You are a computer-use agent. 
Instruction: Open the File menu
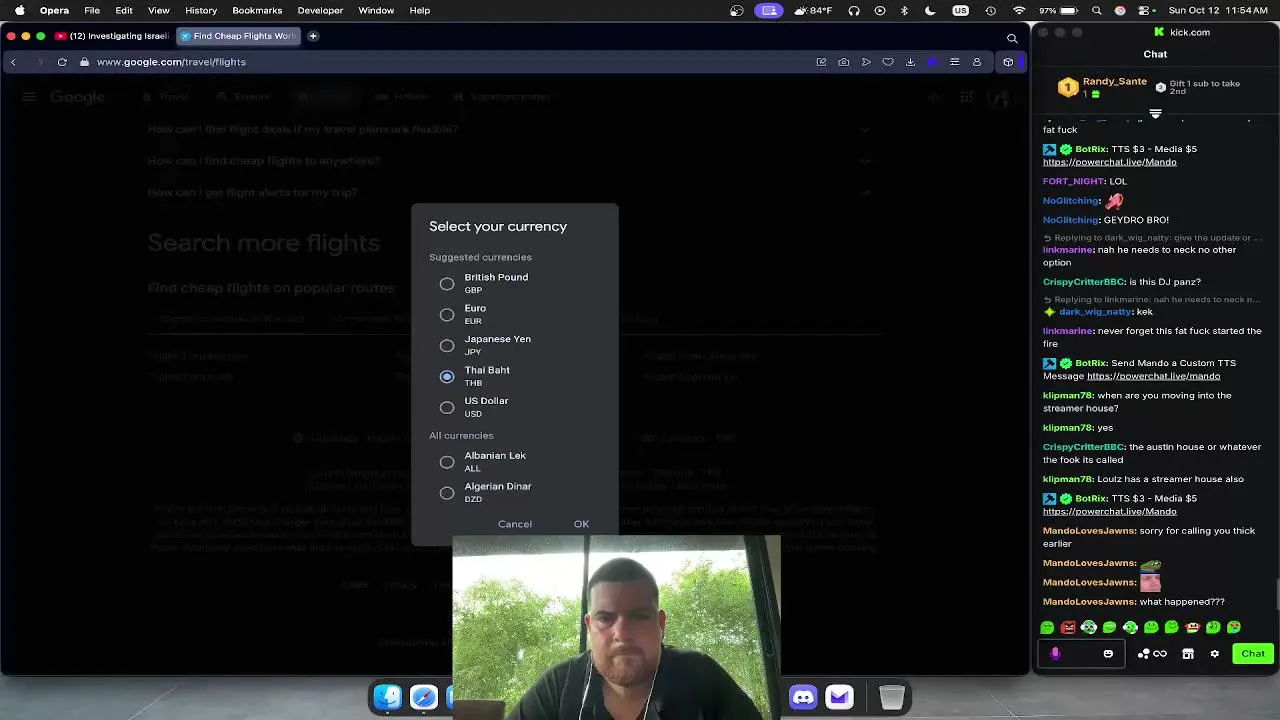(92, 10)
